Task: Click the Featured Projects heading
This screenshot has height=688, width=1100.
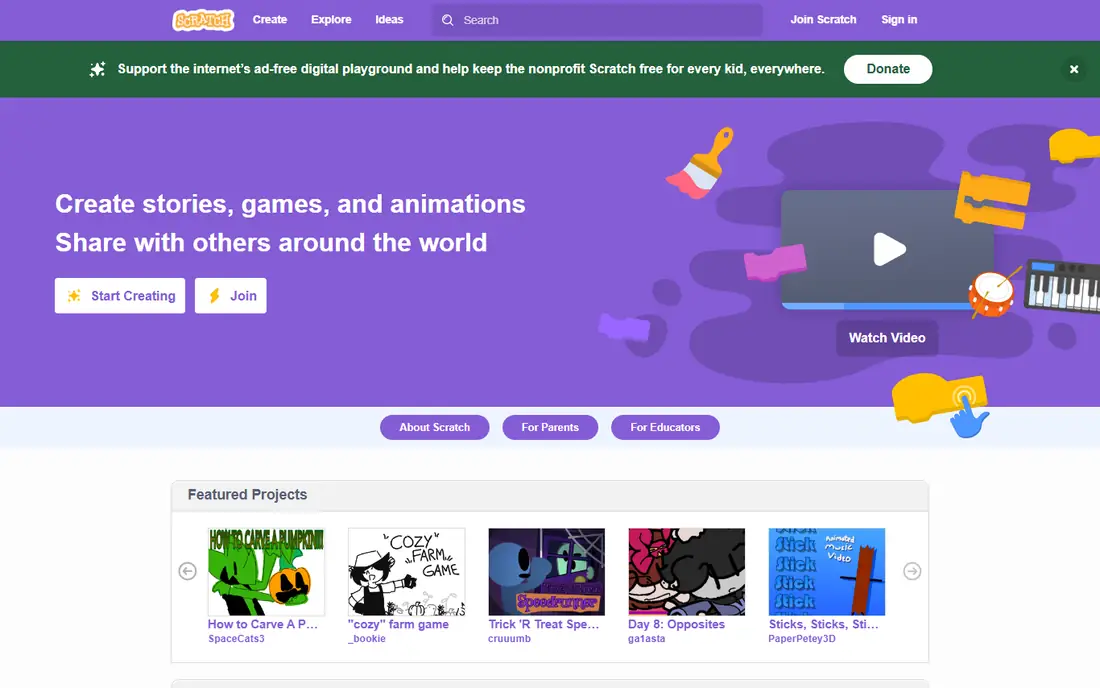Action: click(x=247, y=494)
